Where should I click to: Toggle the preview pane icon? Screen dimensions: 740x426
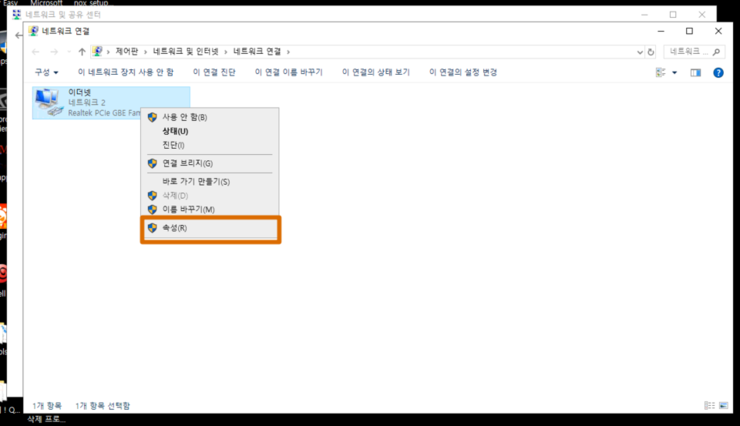(x=696, y=73)
